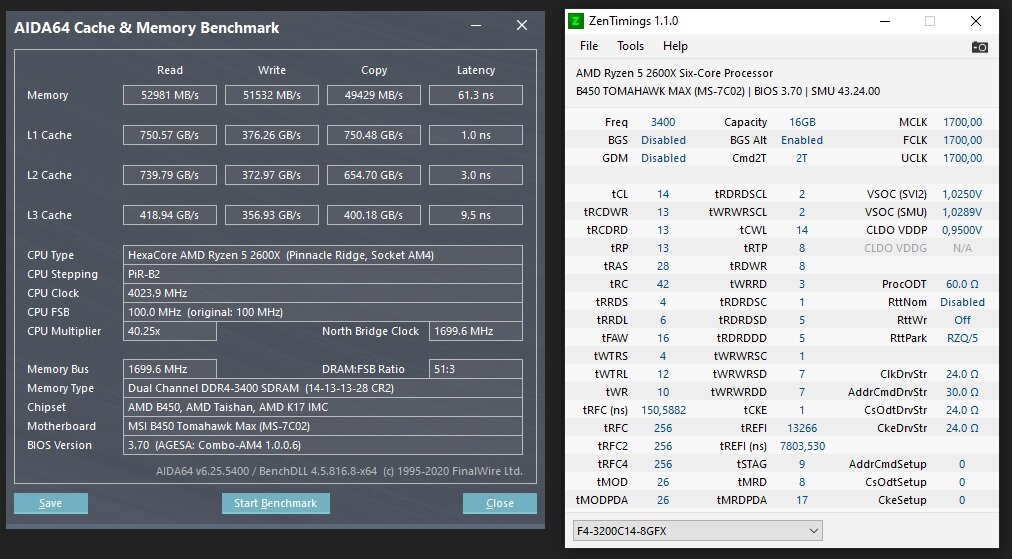The width and height of the screenshot is (1012, 559).
Task: Click the RttPark value RZQ/5
Action: coord(962,338)
